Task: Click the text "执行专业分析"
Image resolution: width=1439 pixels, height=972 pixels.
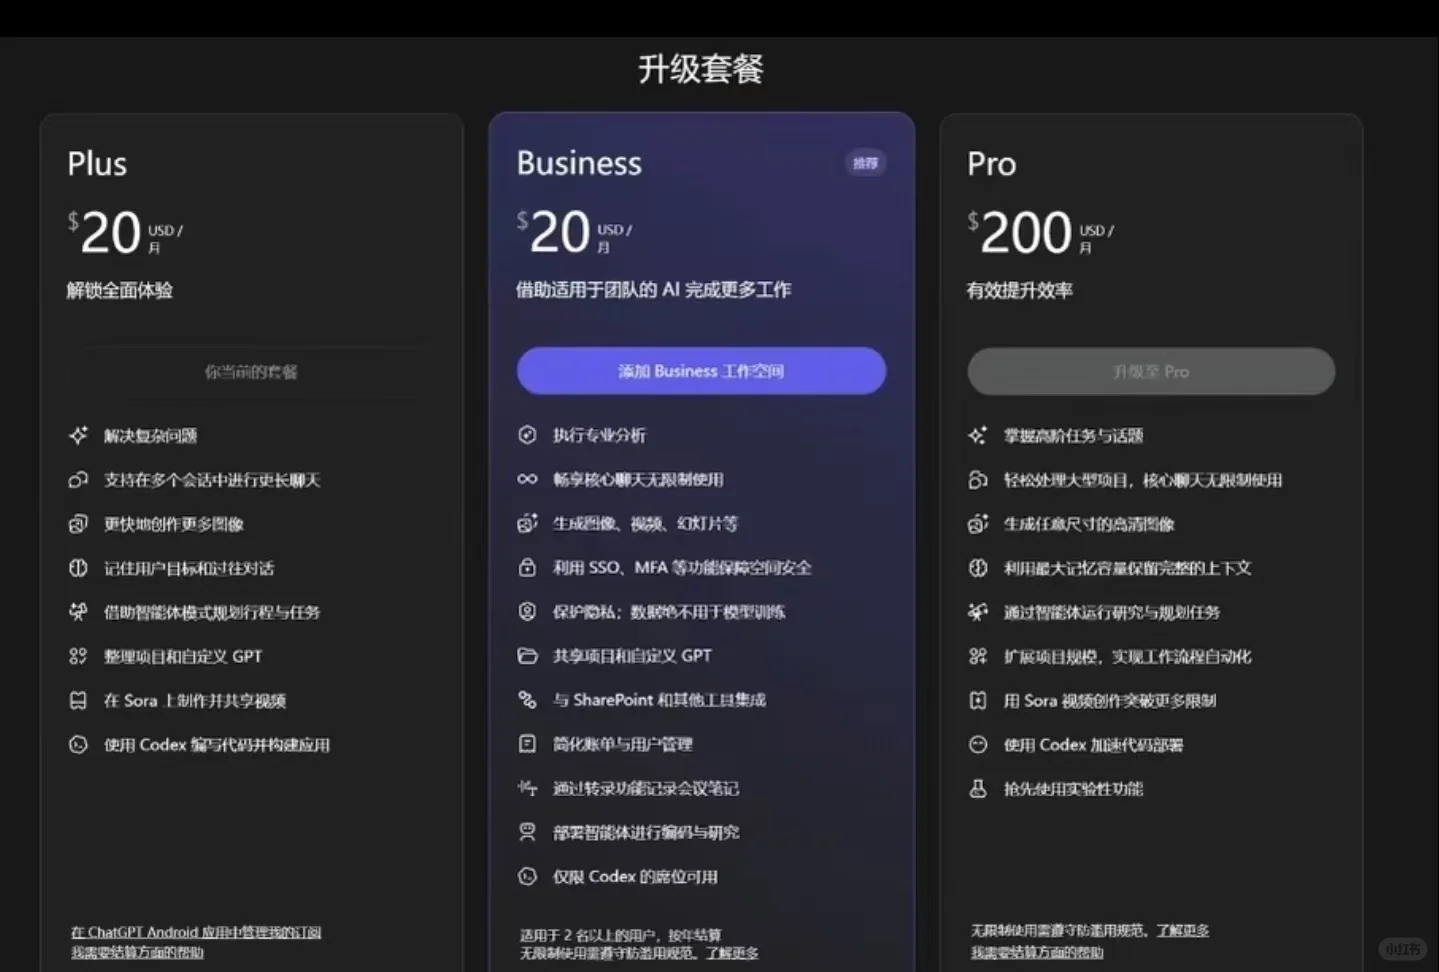Action: coord(600,435)
